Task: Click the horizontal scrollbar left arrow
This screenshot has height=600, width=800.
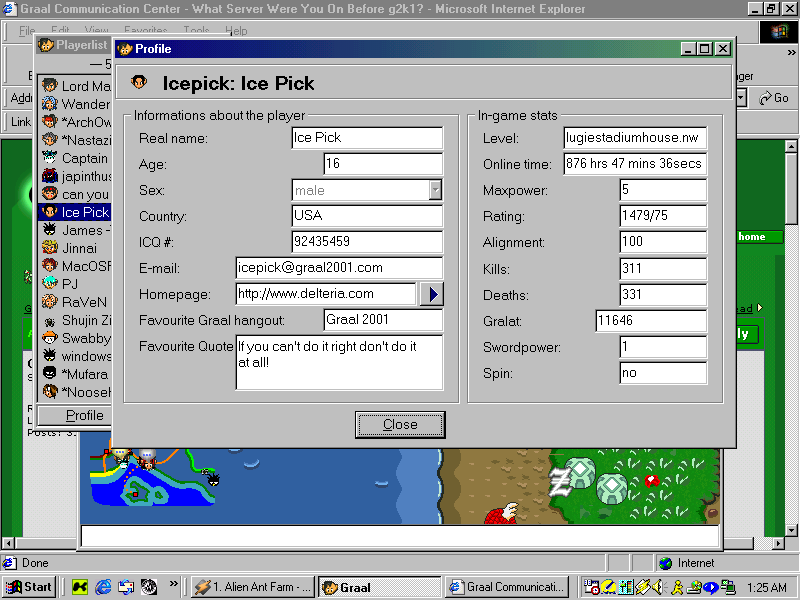Action: click(x=7, y=543)
